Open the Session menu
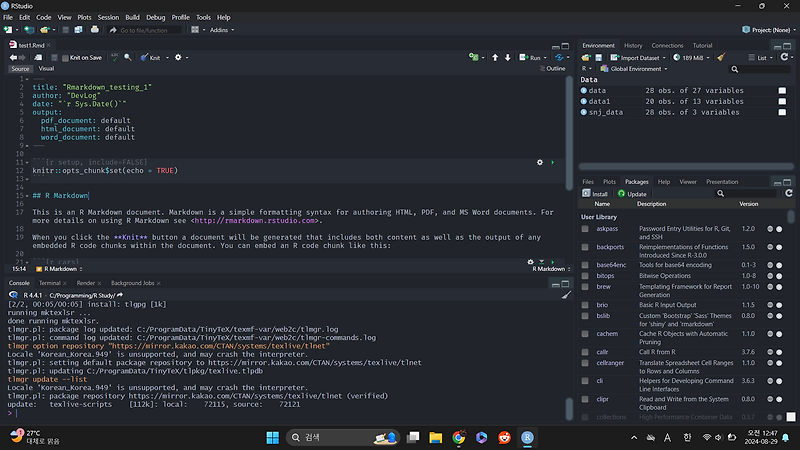The height and width of the screenshot is (450, 800). pyautogui.click(x=107, y=17)
